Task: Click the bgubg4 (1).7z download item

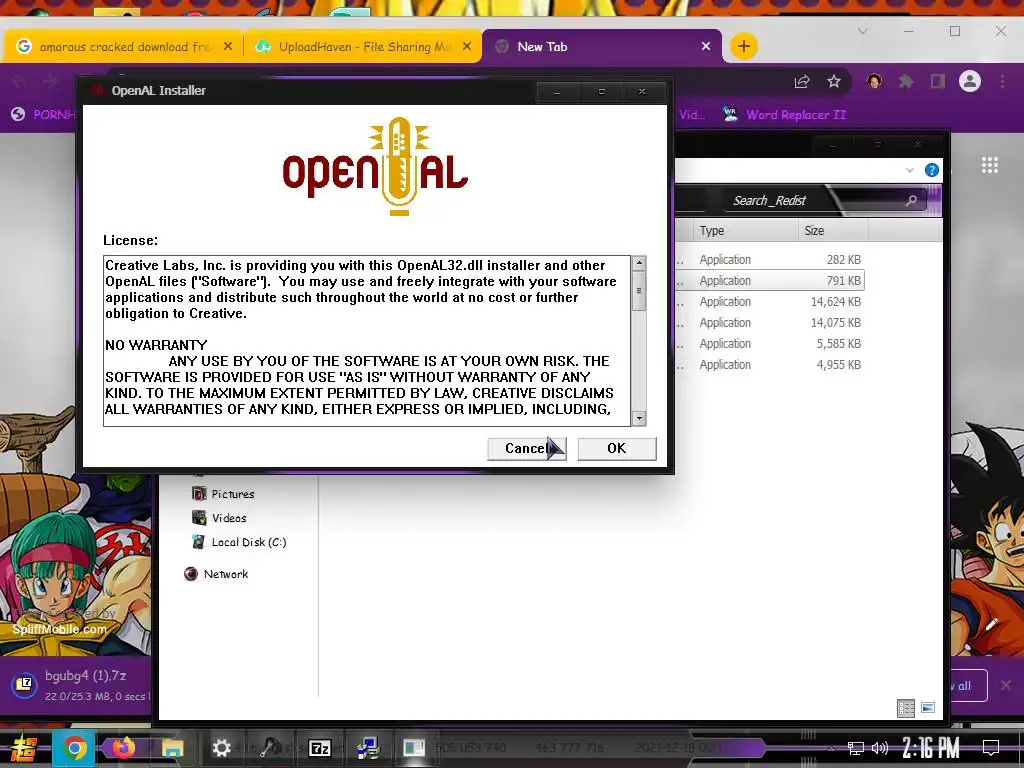Action: [80, 684]
